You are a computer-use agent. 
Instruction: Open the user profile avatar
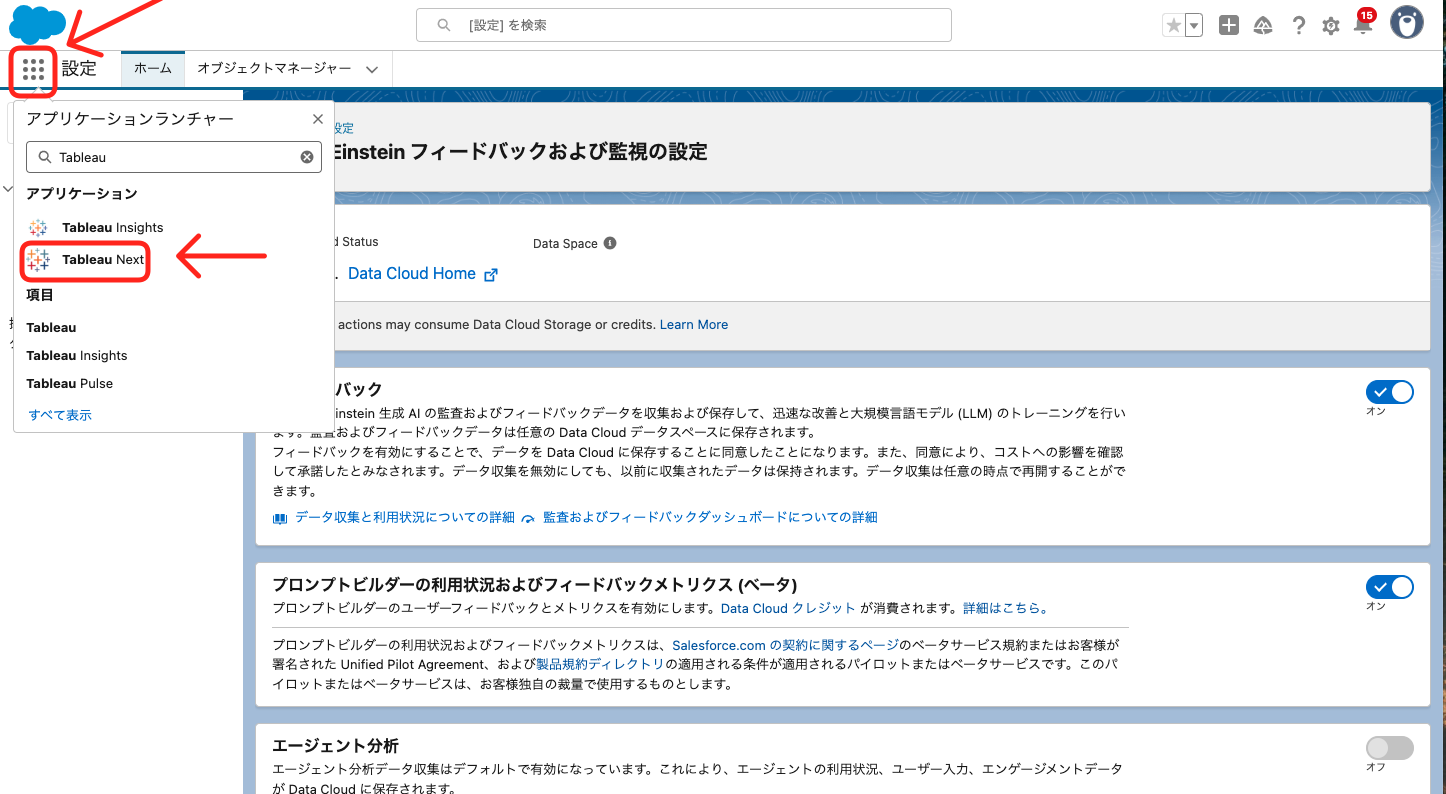pos(1407,24)
